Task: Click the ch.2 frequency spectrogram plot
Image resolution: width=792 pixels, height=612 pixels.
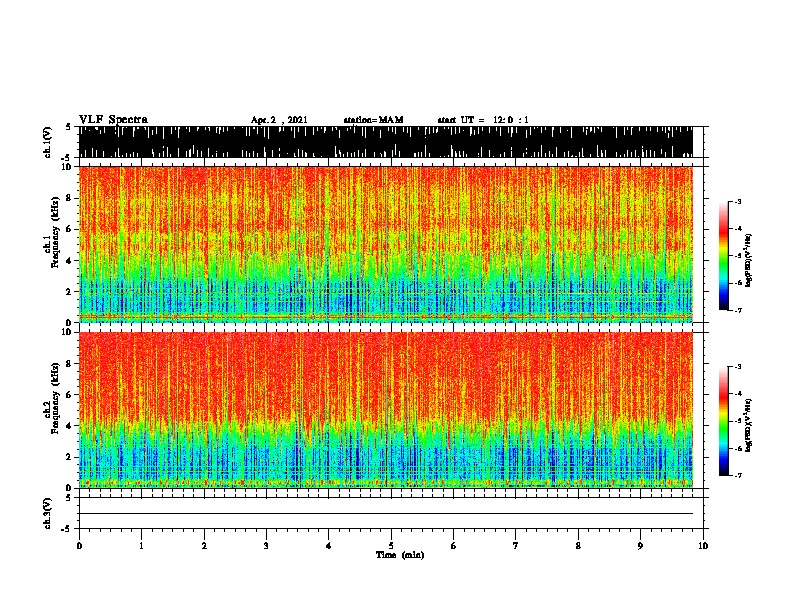Action: click(386, 410)
